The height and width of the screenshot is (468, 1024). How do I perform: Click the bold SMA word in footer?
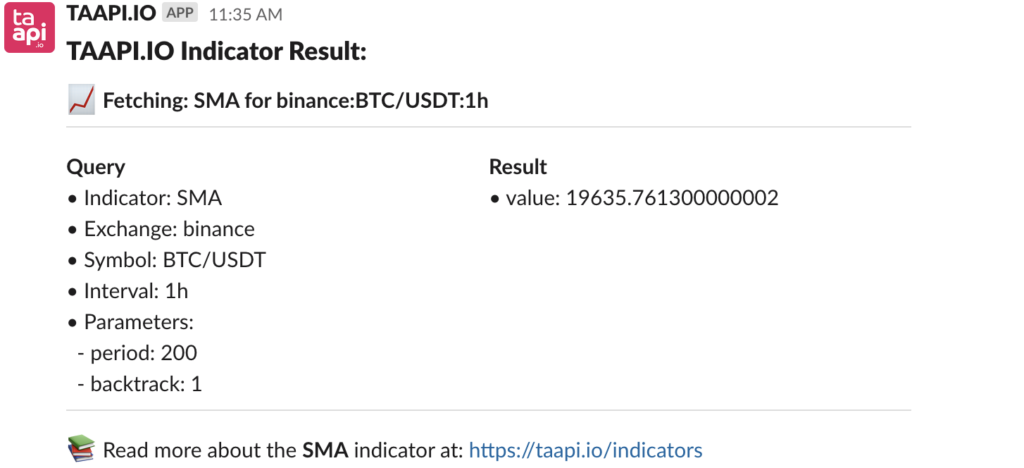[325, 450]
